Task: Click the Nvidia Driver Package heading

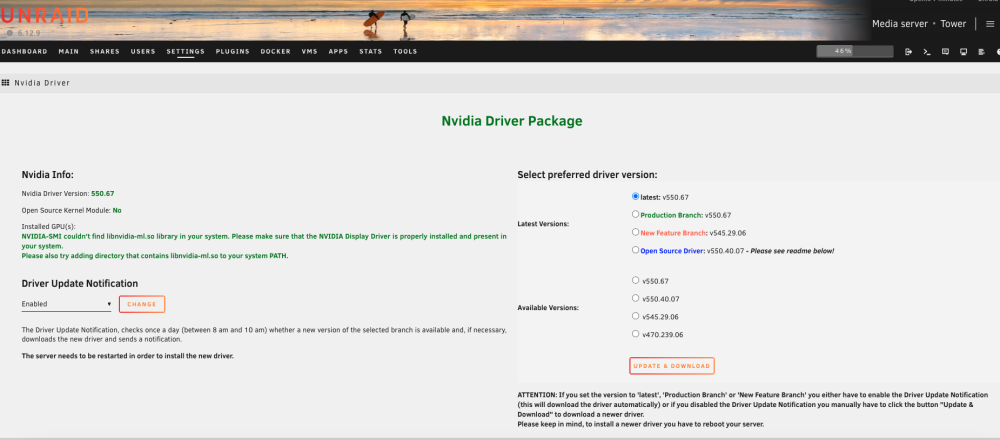Action: (x=511, y=121)
